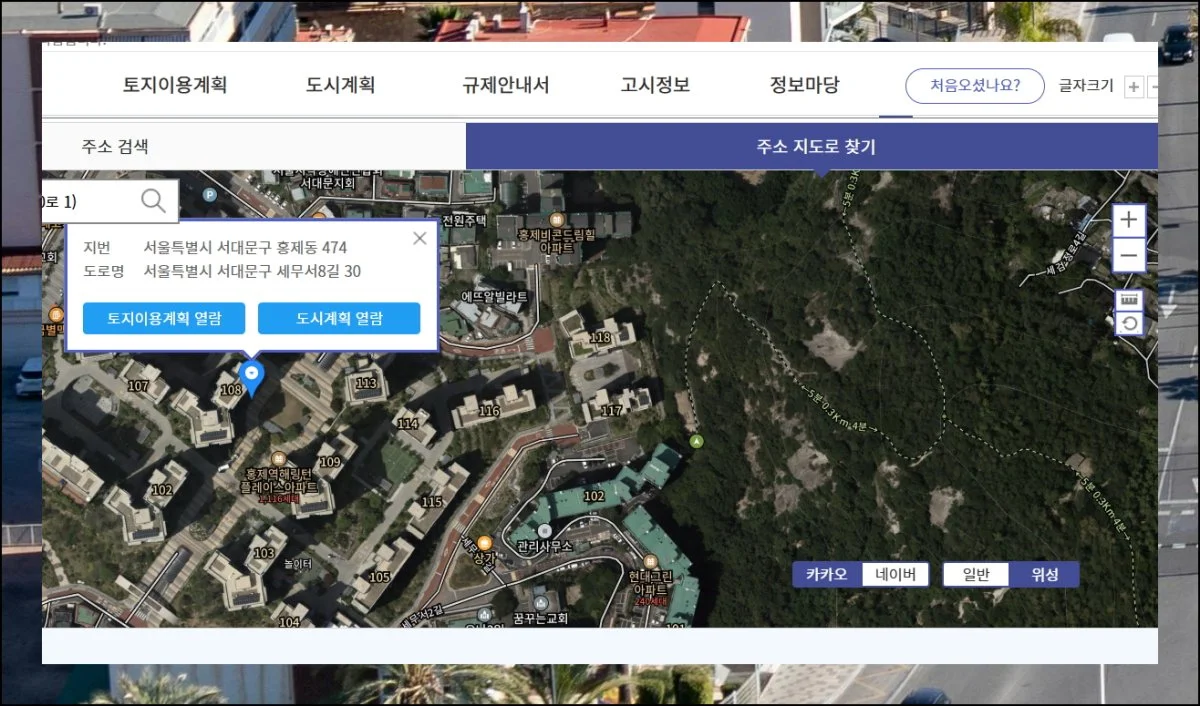Open the 도시계획 menu

[x=340, y=85]
